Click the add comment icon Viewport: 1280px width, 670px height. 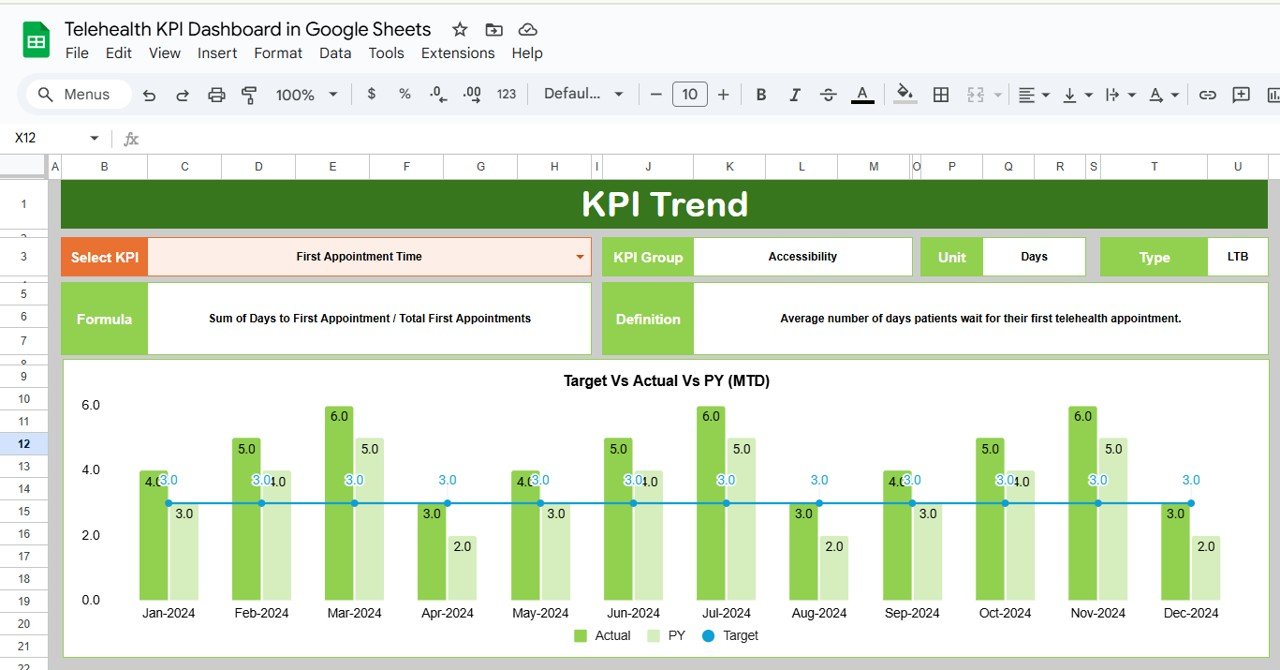coord(1241,95)
